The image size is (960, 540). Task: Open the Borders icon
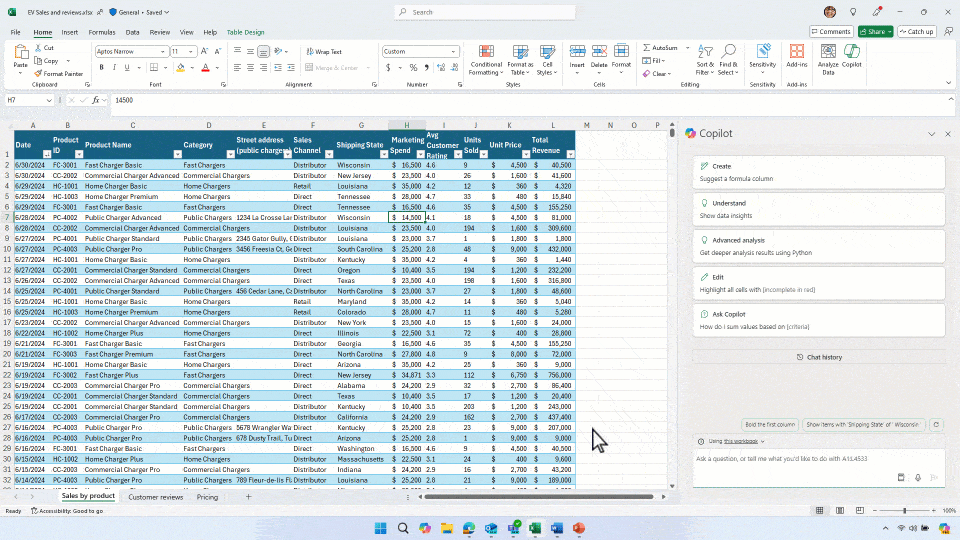(154, 68)
